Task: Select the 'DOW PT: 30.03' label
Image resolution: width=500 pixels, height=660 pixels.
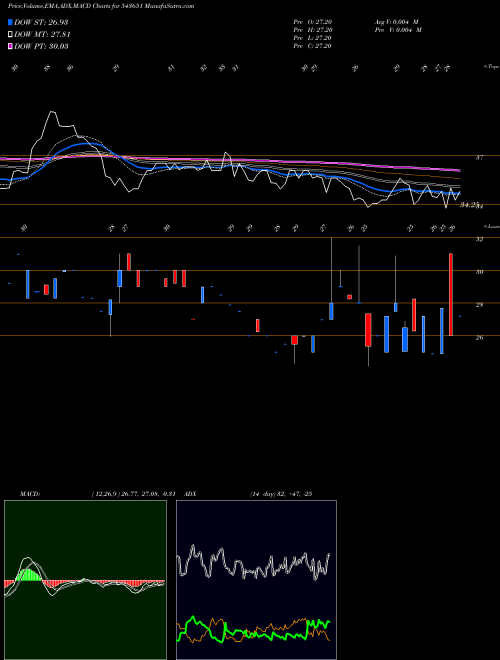Action: (41, 47)
